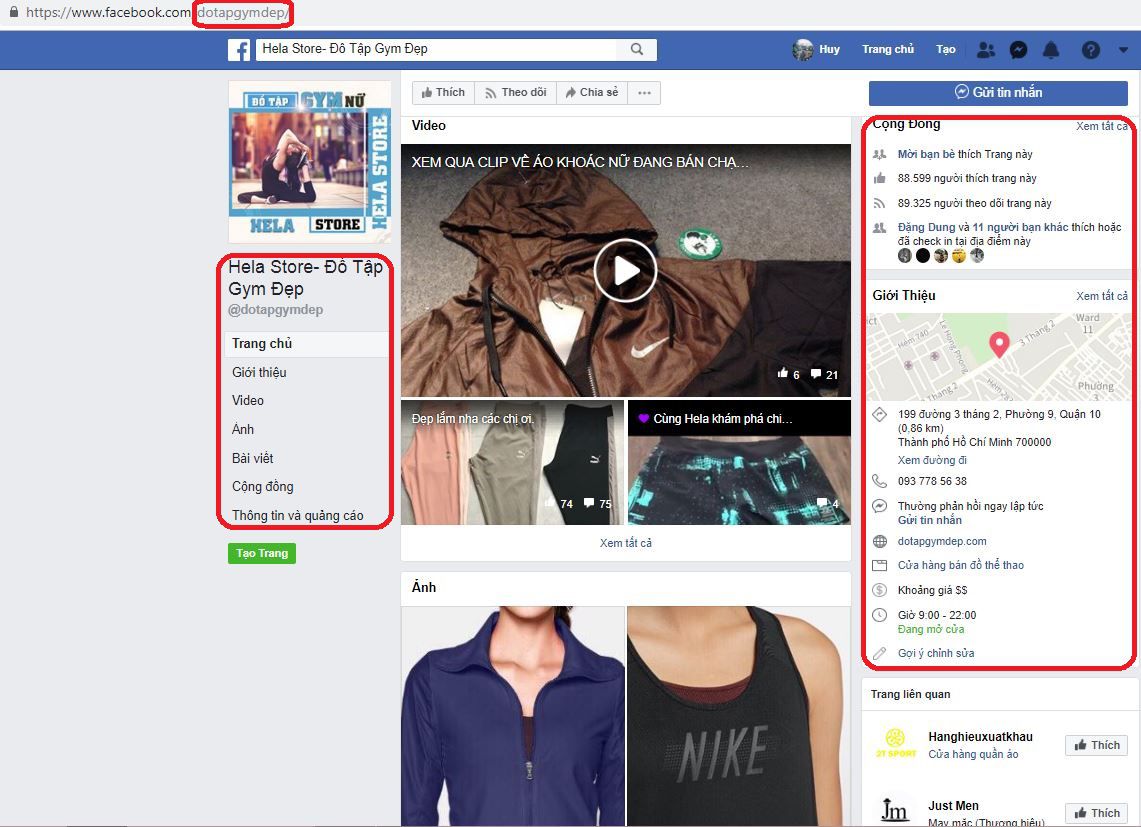1141x827 pixels.
Task: Open Friend Requests icon in top bar
Action: click(x=986, y=50)
